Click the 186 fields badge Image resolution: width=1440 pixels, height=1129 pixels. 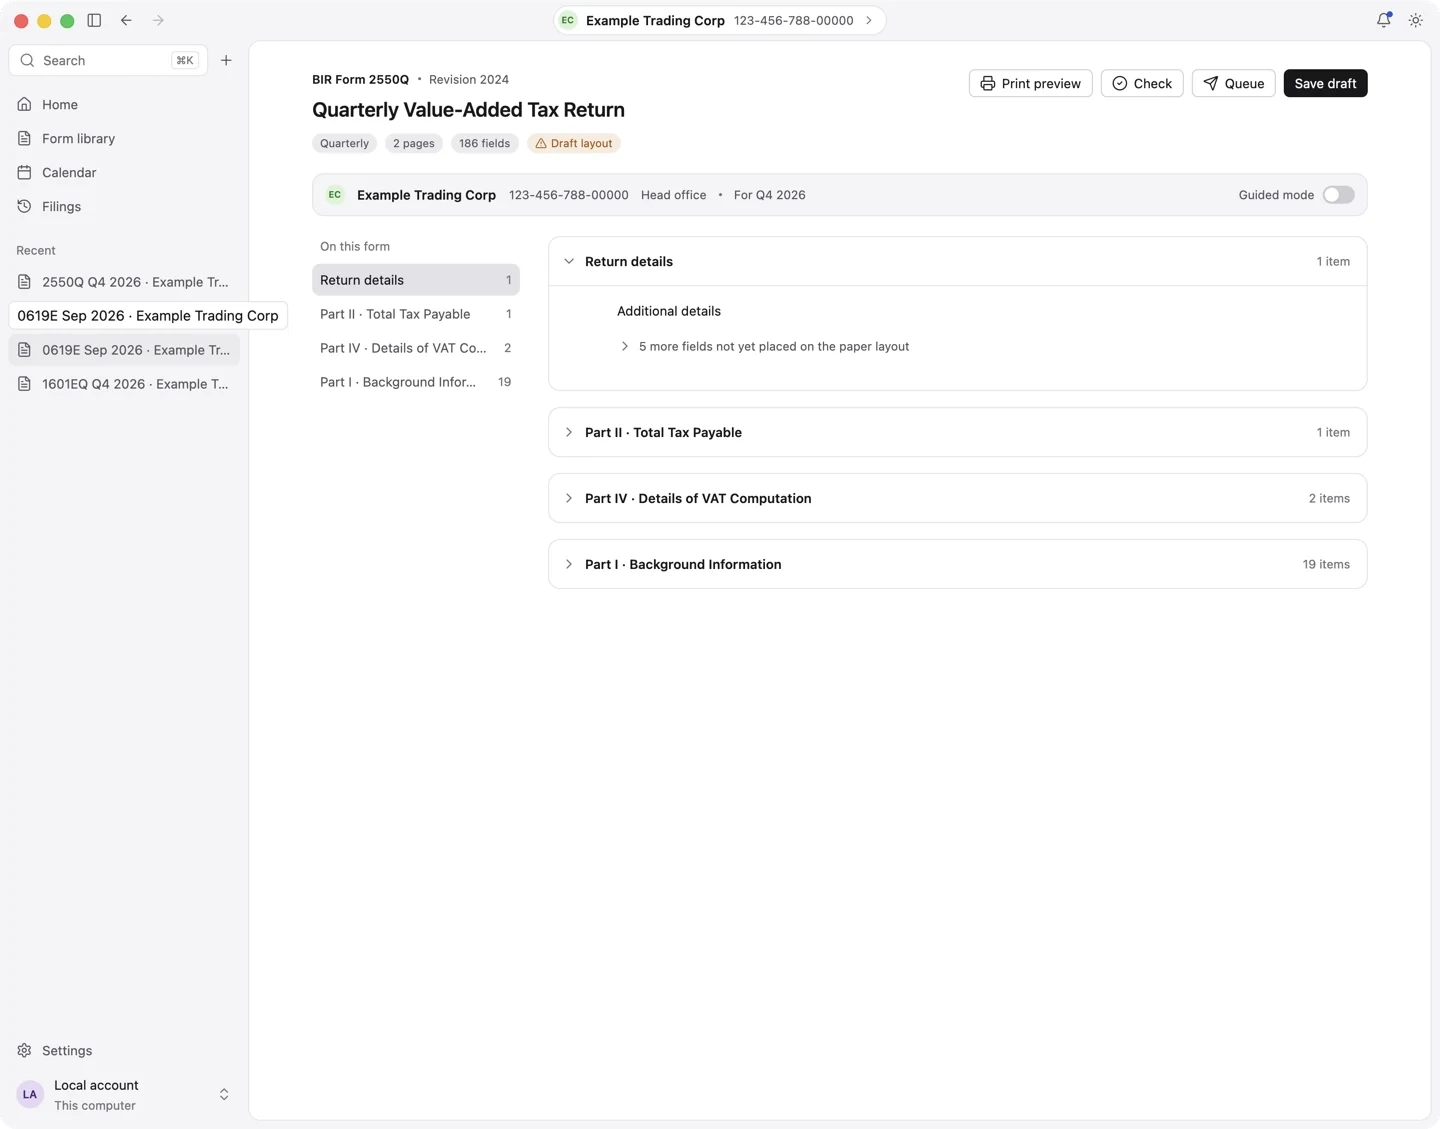coord(484,143)
